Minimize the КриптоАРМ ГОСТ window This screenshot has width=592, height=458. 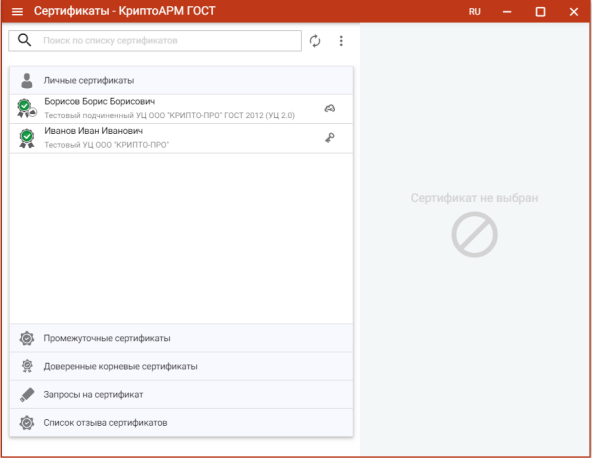507,12
